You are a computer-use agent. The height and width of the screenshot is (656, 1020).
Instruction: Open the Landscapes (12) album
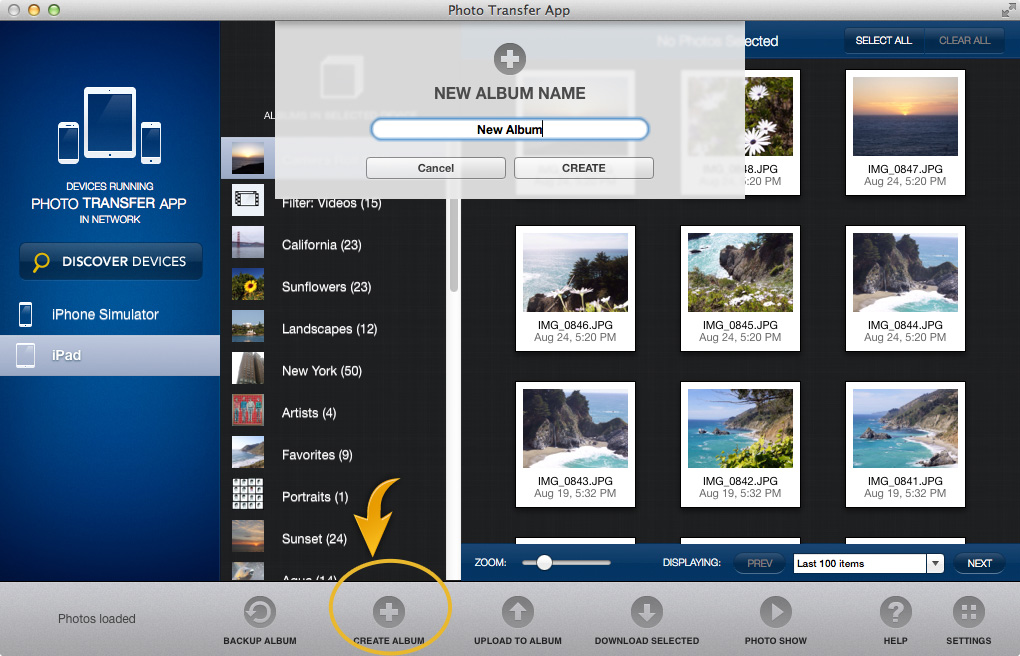pyautogui.click(x=329, y=329)
